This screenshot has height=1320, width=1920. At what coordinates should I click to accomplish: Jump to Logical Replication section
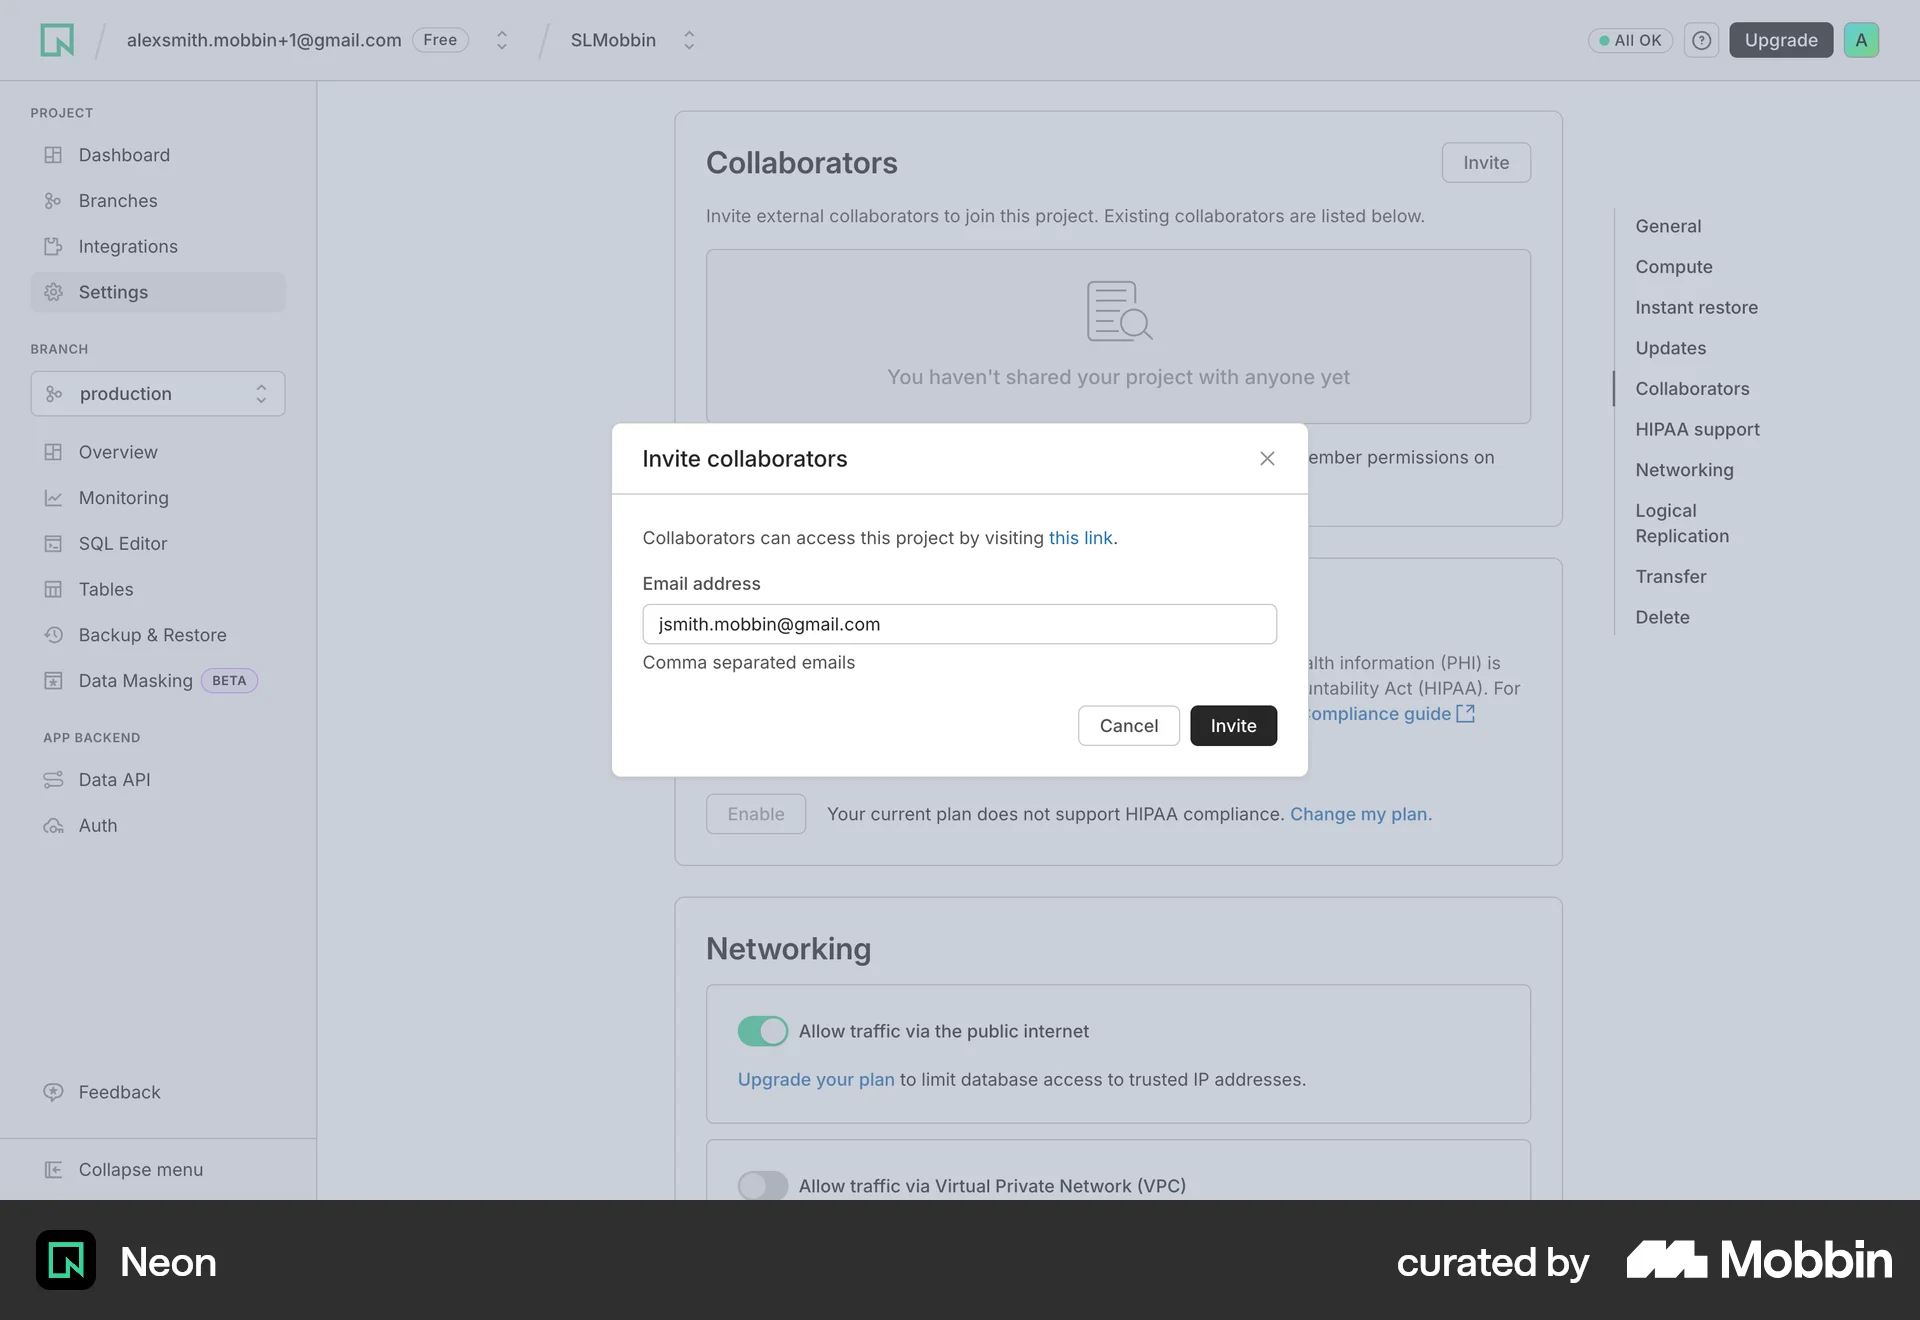point(1682,523)
